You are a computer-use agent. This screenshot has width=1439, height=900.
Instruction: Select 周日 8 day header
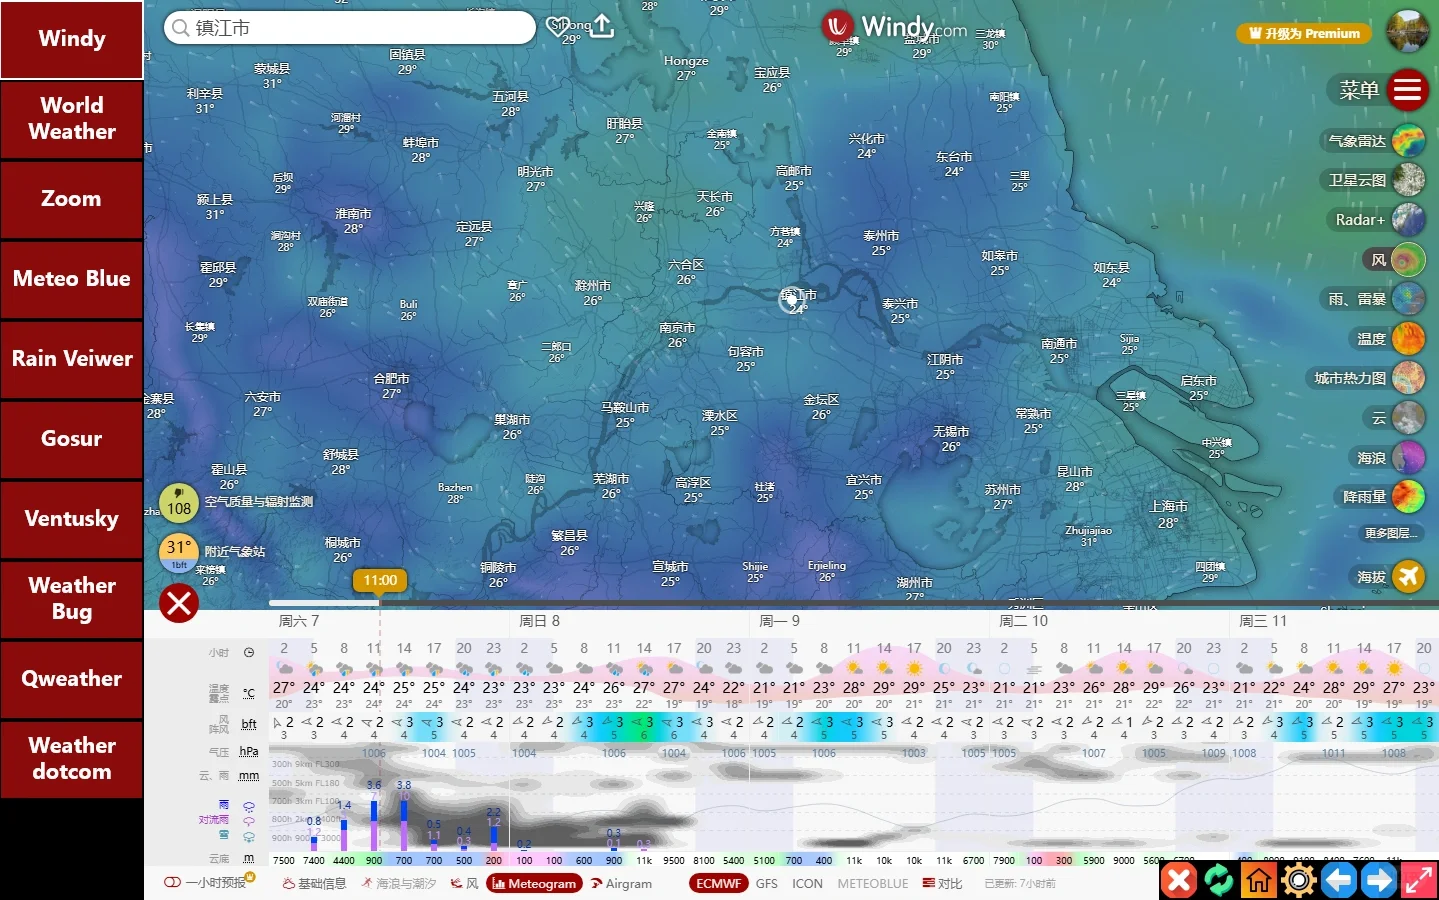coord(540,621)
